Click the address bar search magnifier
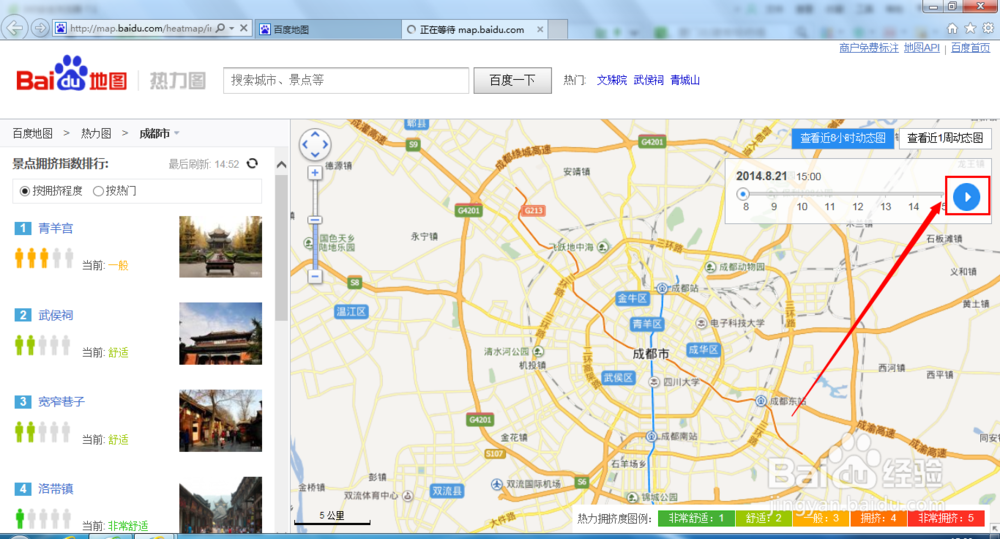The height and width of the screenshot is (539, 1000). (x=220, y=28)
